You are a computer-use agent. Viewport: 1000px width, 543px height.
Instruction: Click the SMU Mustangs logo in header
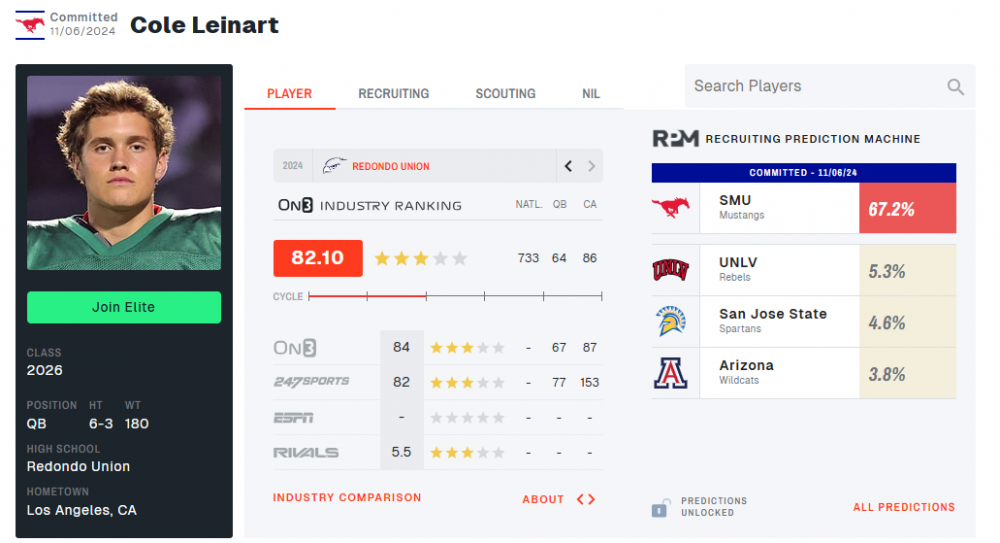pyautogui.click(x=29, y=24)
